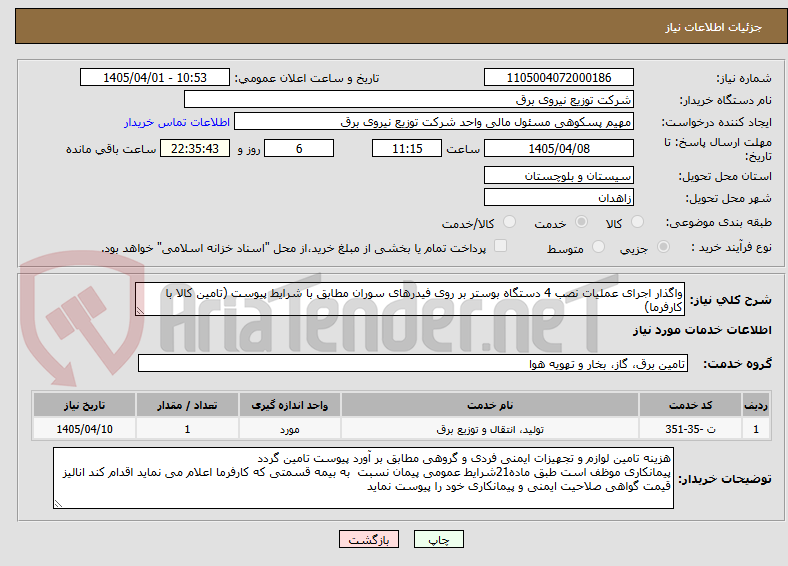Click the service group field تامین برق، گاز

413,363
